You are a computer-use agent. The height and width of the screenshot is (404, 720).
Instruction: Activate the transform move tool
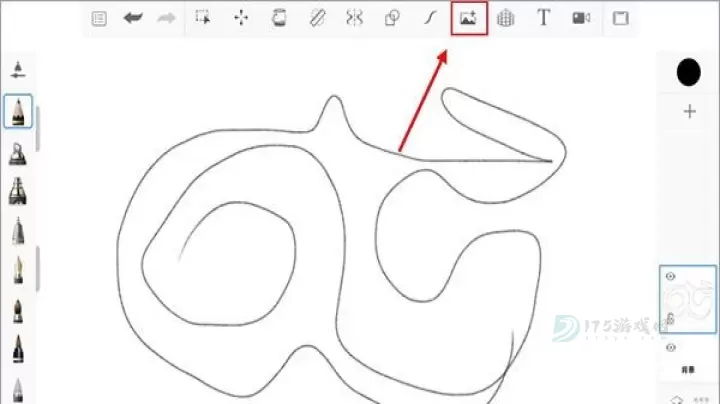241,18
